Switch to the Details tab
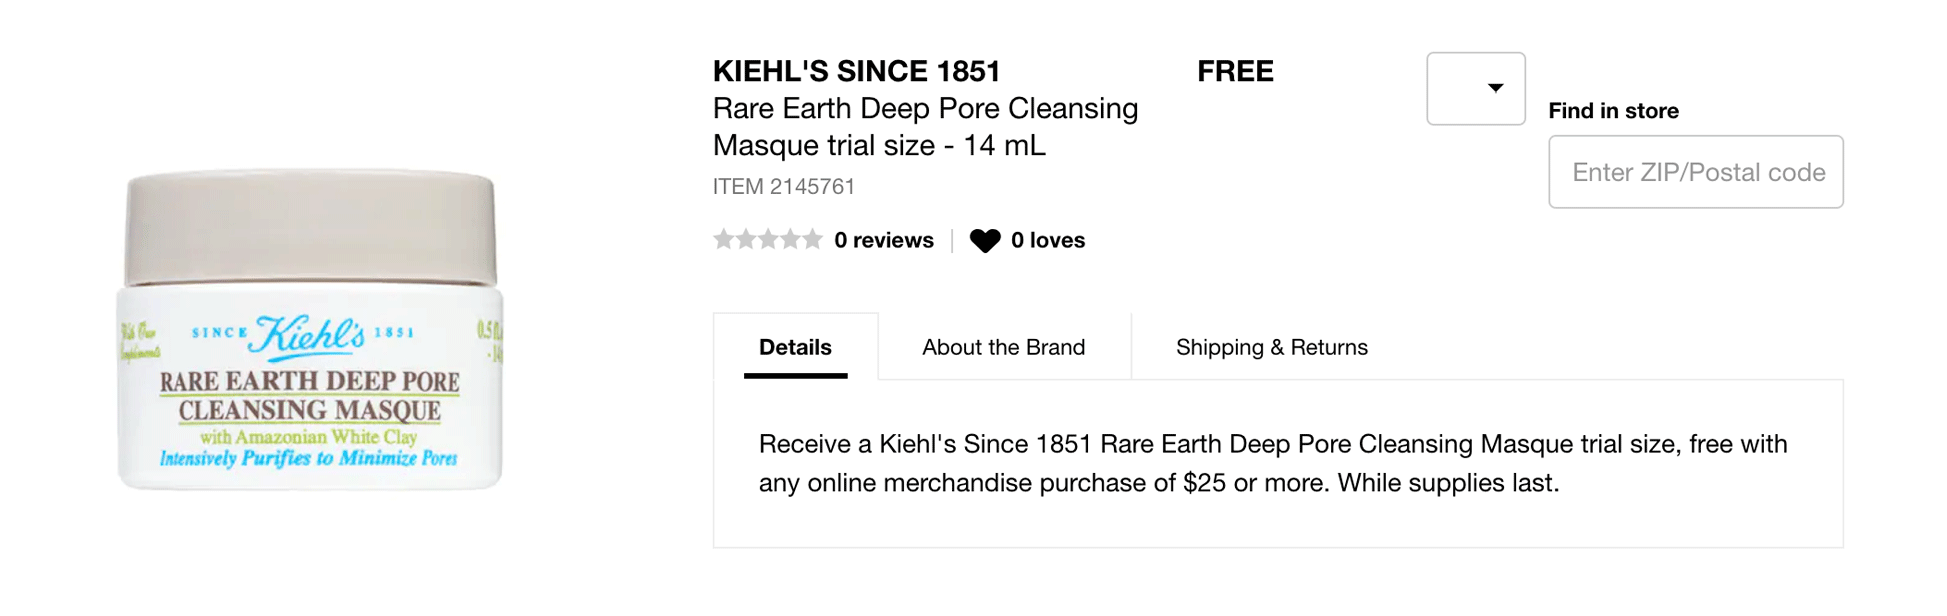 795,347
